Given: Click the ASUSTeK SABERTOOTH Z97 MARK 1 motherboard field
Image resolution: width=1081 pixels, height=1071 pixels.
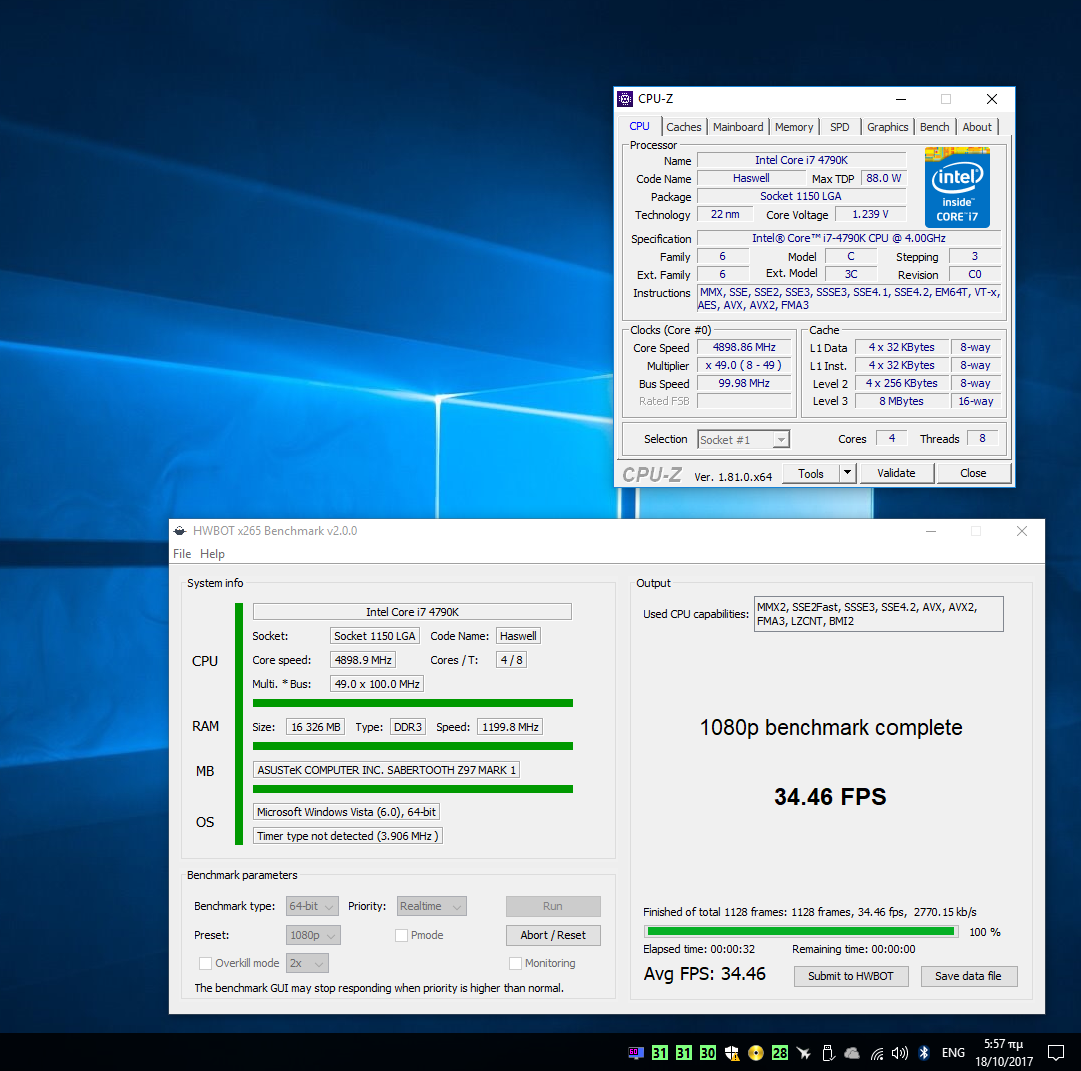Looking at the screenshot, I should tap(386, 770).
